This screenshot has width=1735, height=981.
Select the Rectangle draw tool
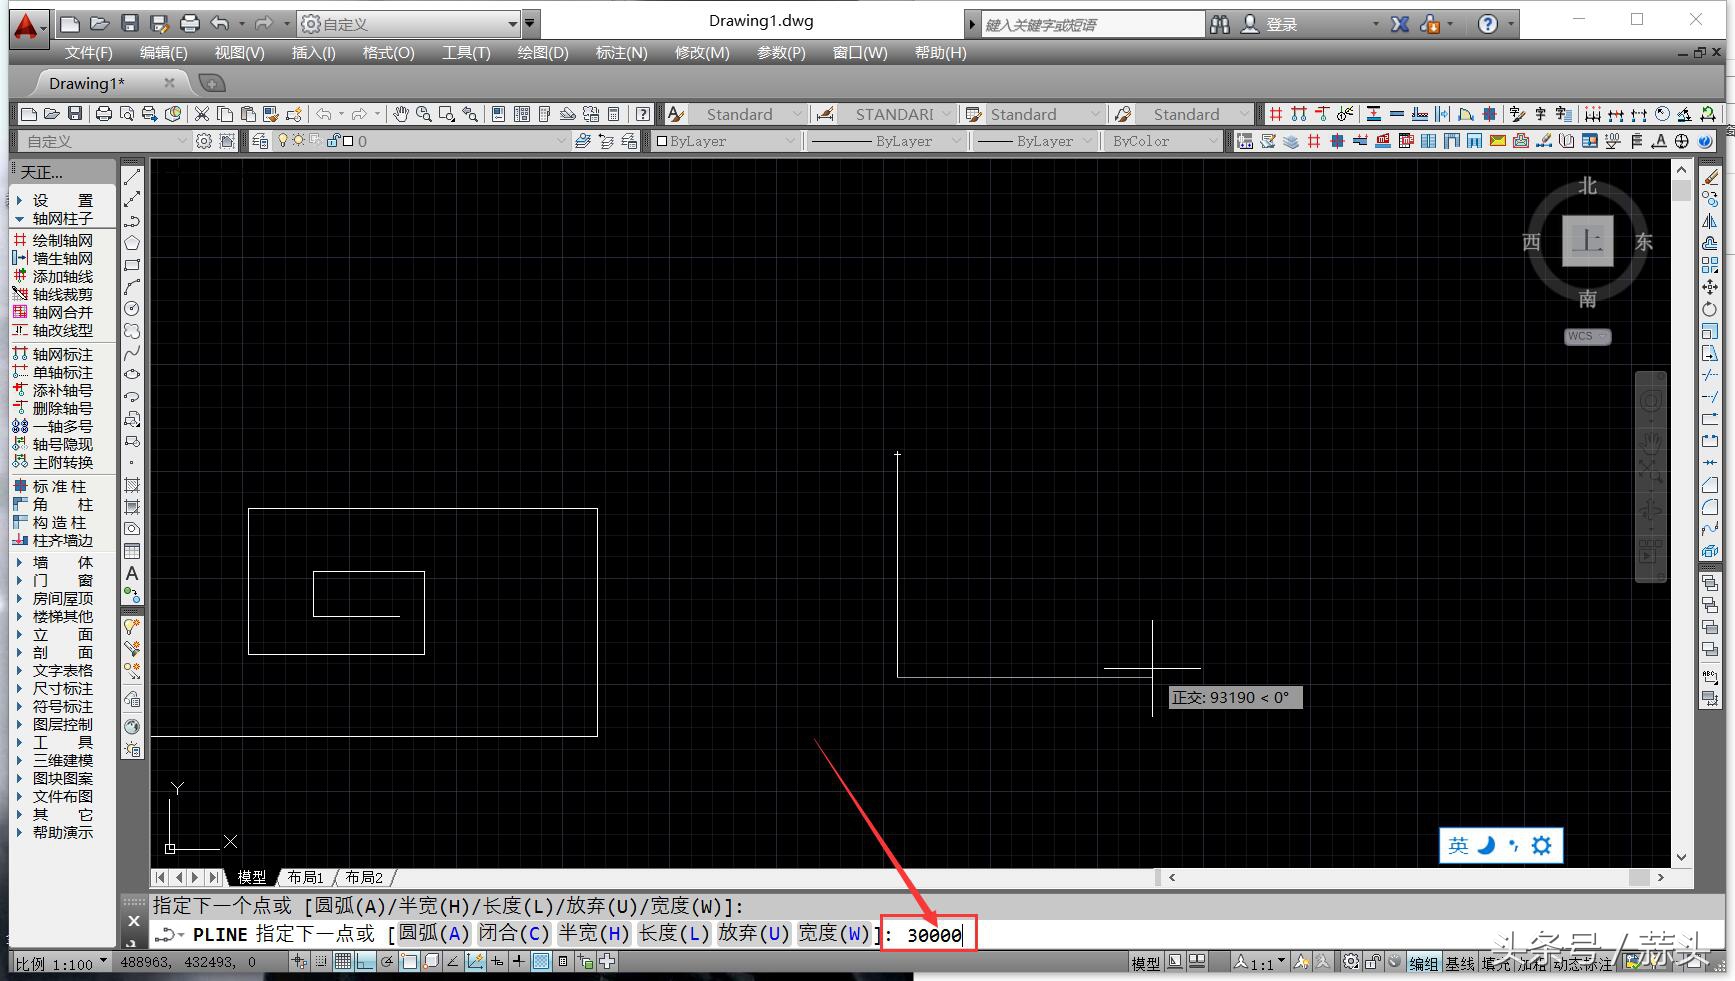[x=132, y=265]
